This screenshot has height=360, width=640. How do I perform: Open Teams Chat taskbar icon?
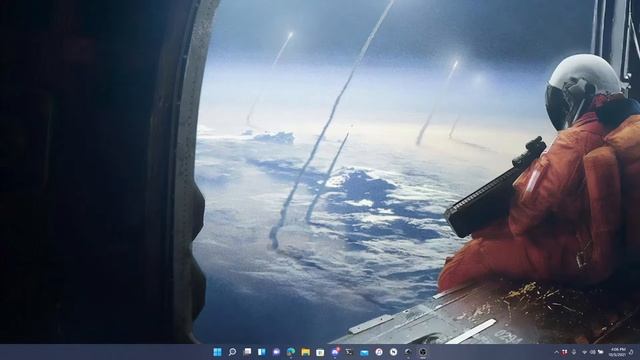point(276,352)
